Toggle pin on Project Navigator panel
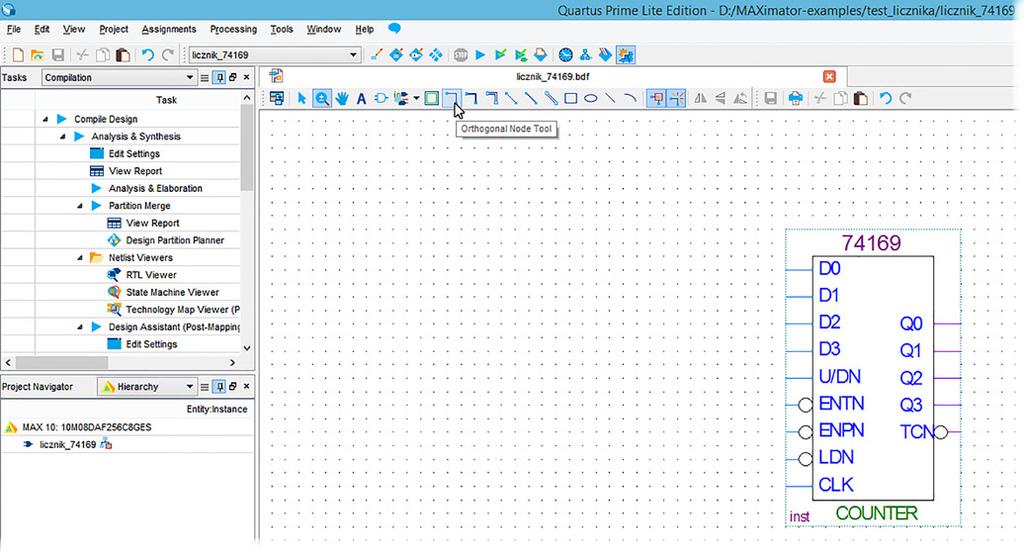This screenshot has height=555, width=1024. pos(220,387)
